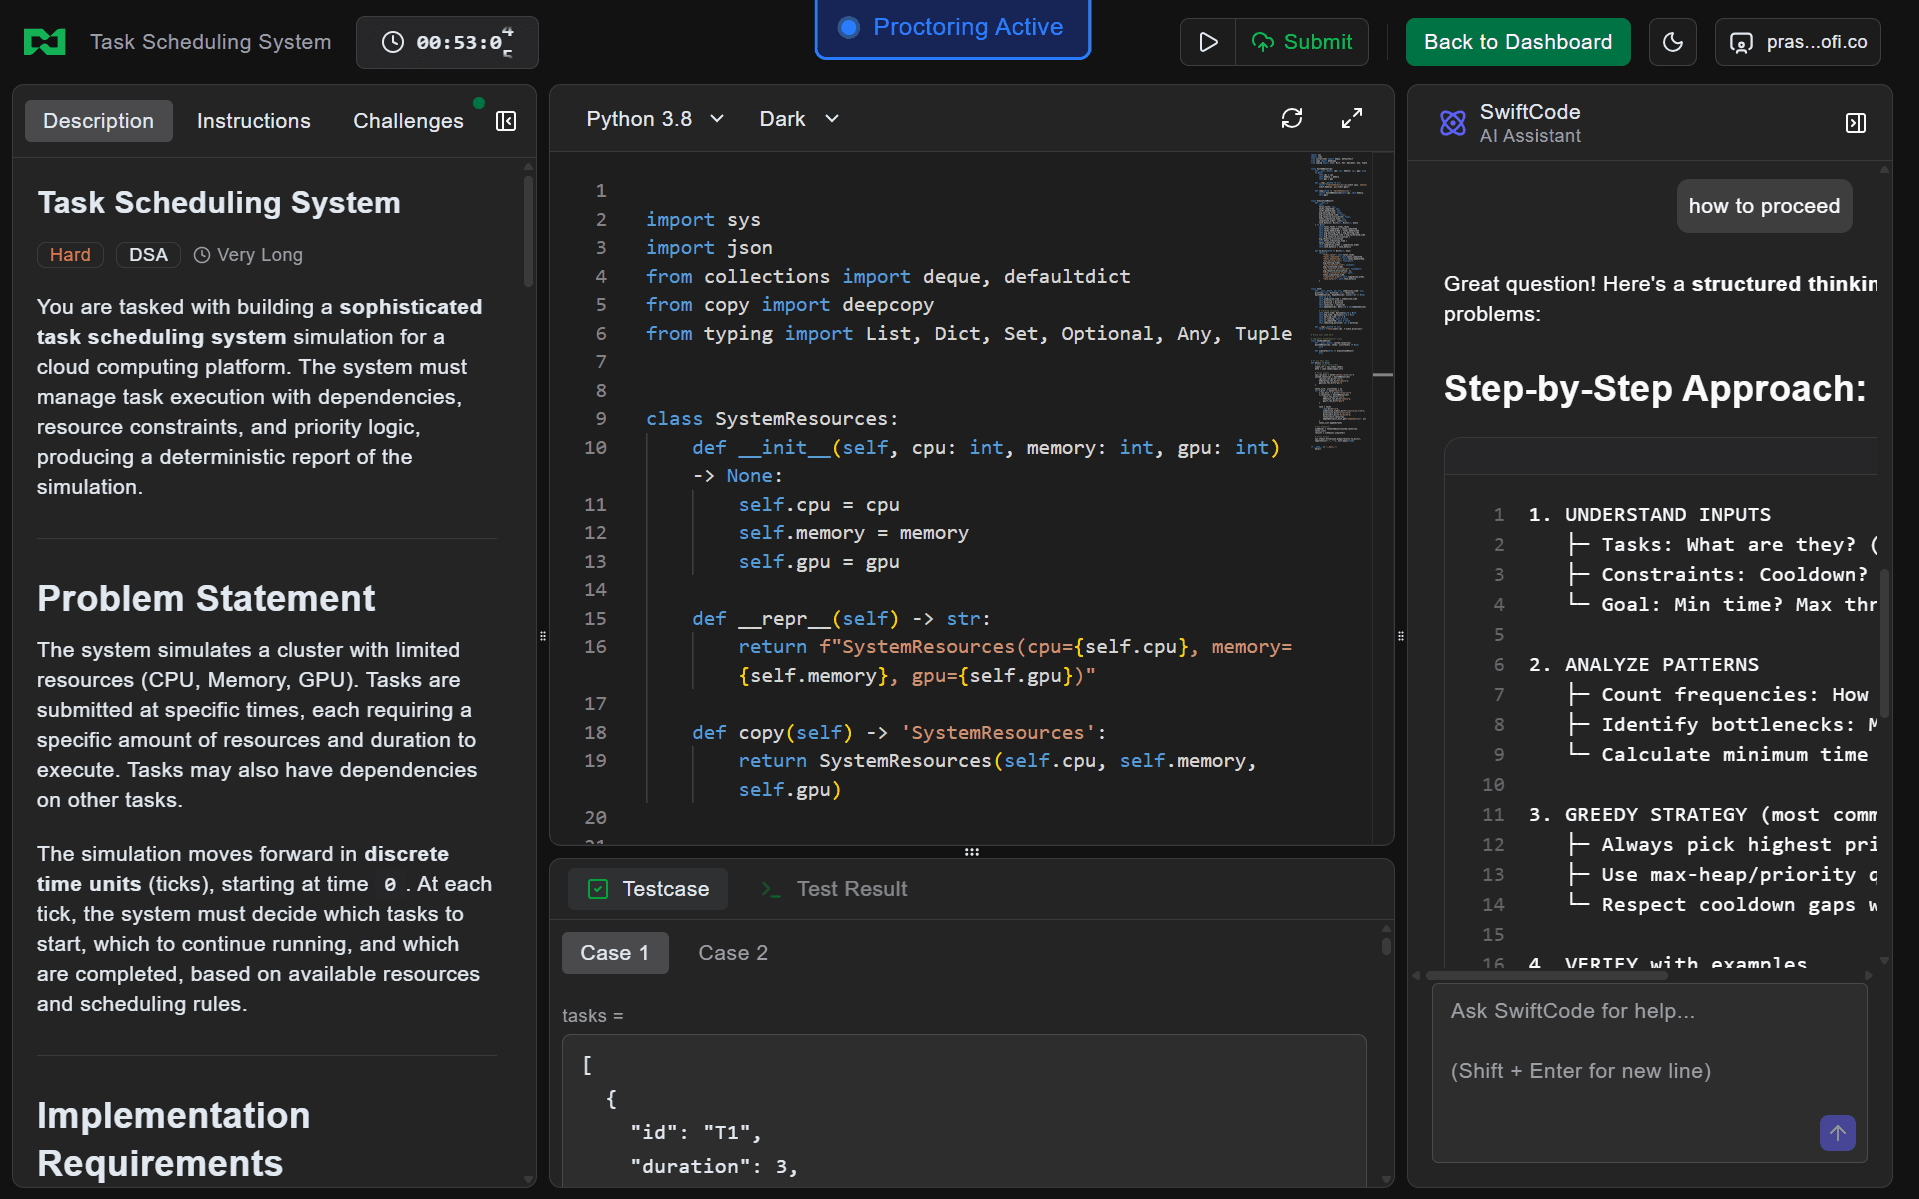
Task: Click the Run code play icon
Action: [x=1208, y=42]
